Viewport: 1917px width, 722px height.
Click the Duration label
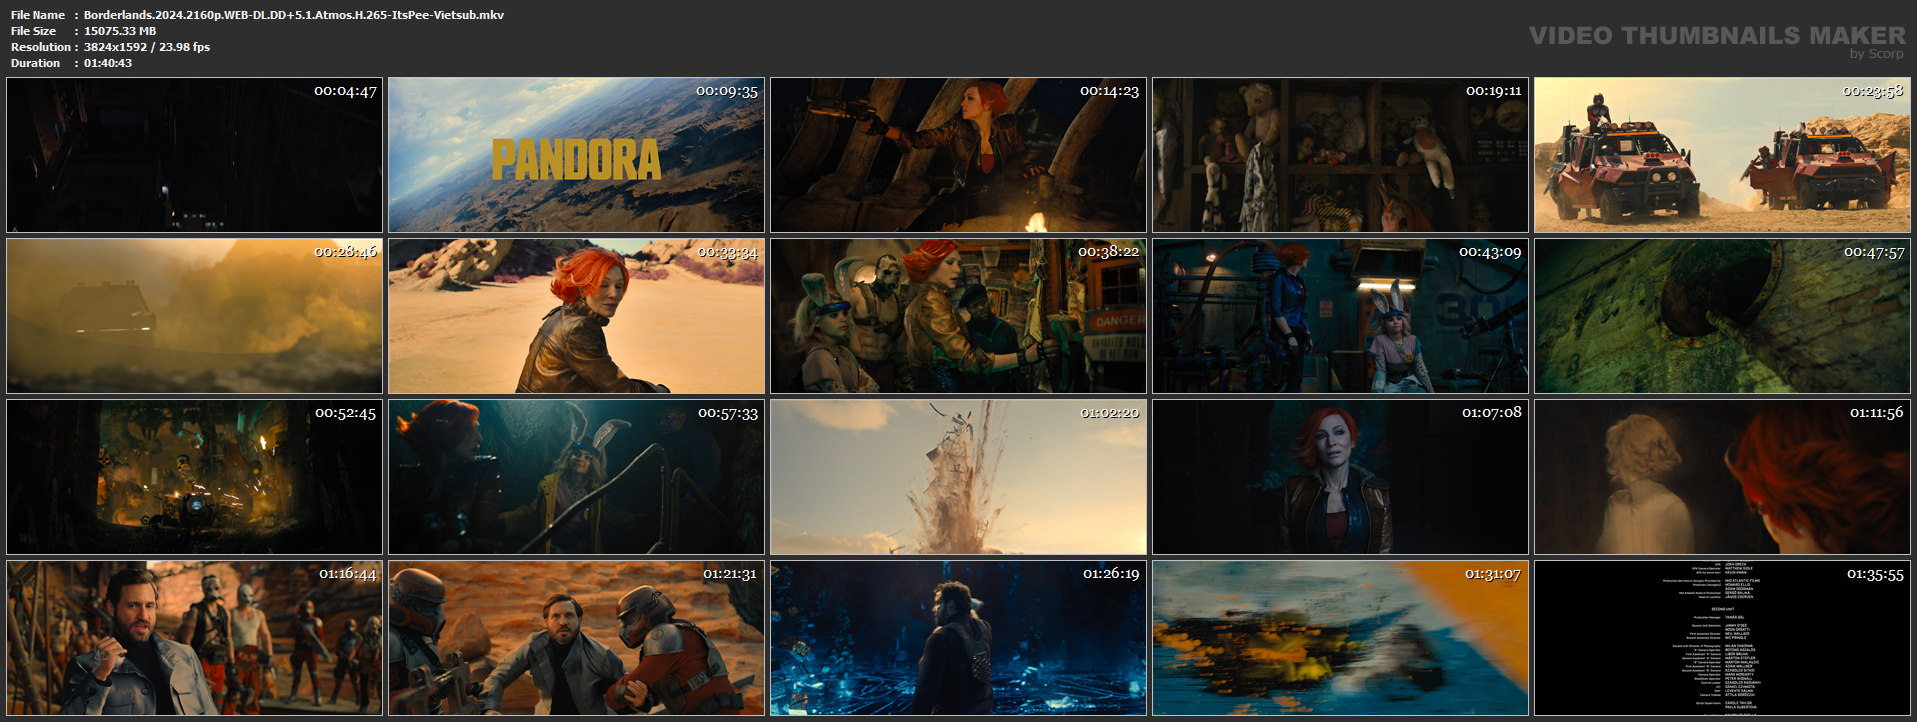(36, 63)
